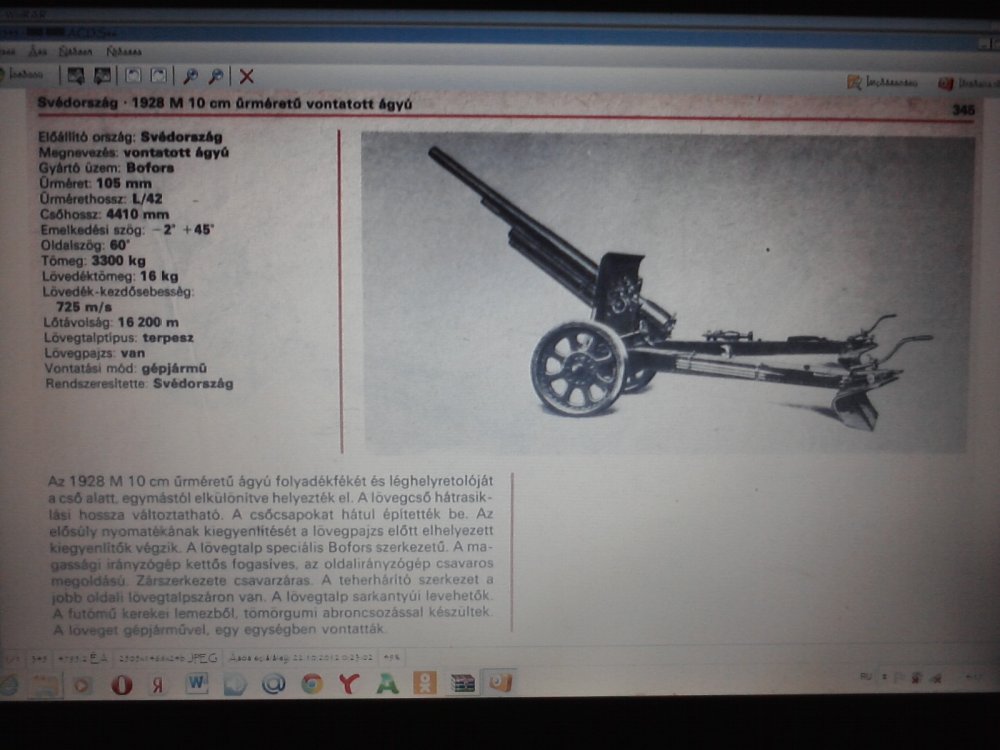1000x750 pixels.
Task: Open the Yandex 'Я' taskbar icon
Action: (x=158, y=685)
